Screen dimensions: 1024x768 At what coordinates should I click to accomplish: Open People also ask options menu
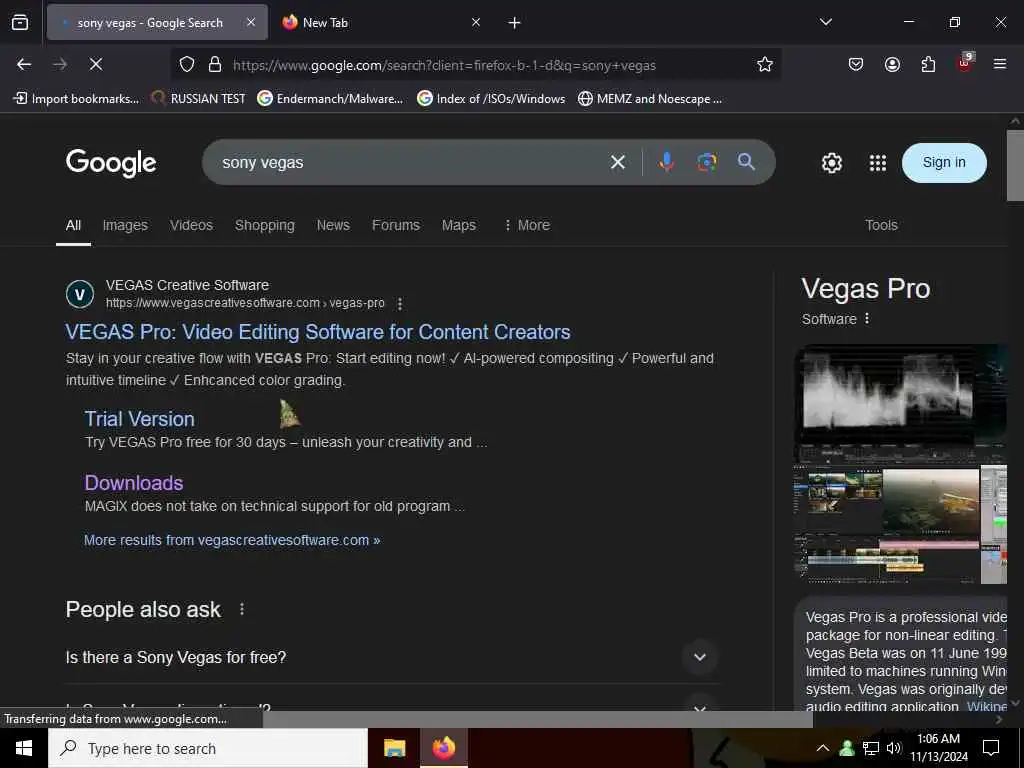click(242, 609)
